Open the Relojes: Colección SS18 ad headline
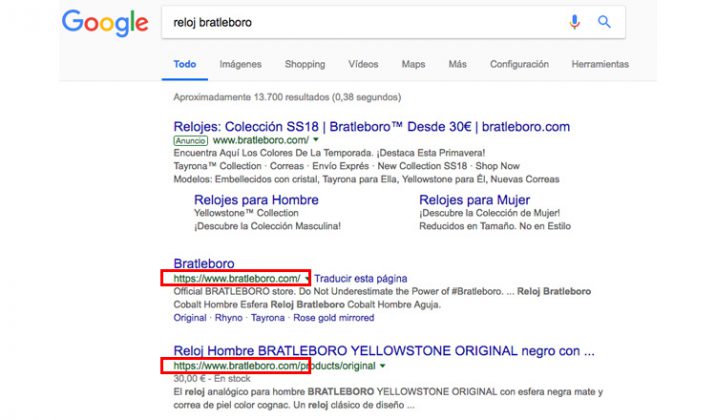Screen dimensions: 716x420 [x=371, y=127]
